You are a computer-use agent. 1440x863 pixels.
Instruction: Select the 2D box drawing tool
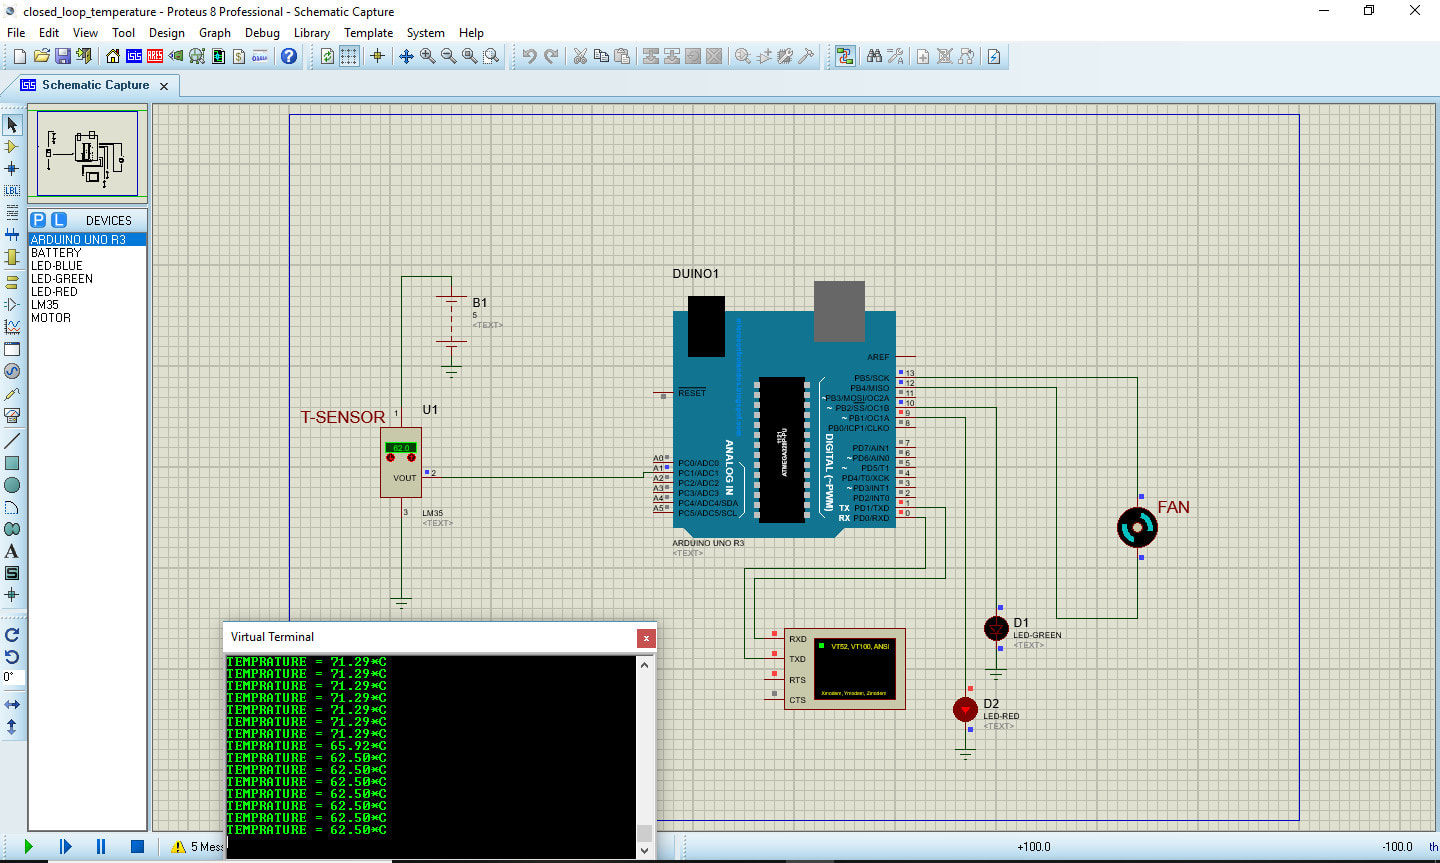(12, 463)
